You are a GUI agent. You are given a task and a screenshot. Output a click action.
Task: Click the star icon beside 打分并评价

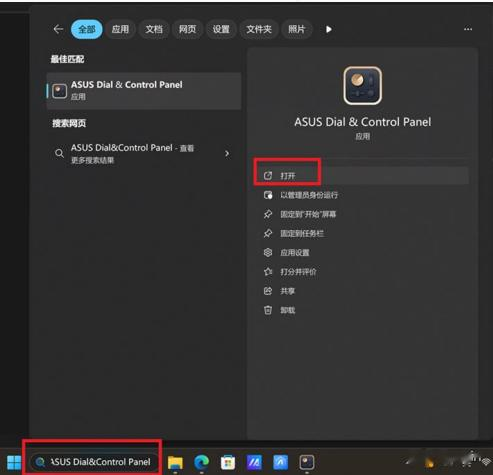point(268,272)
